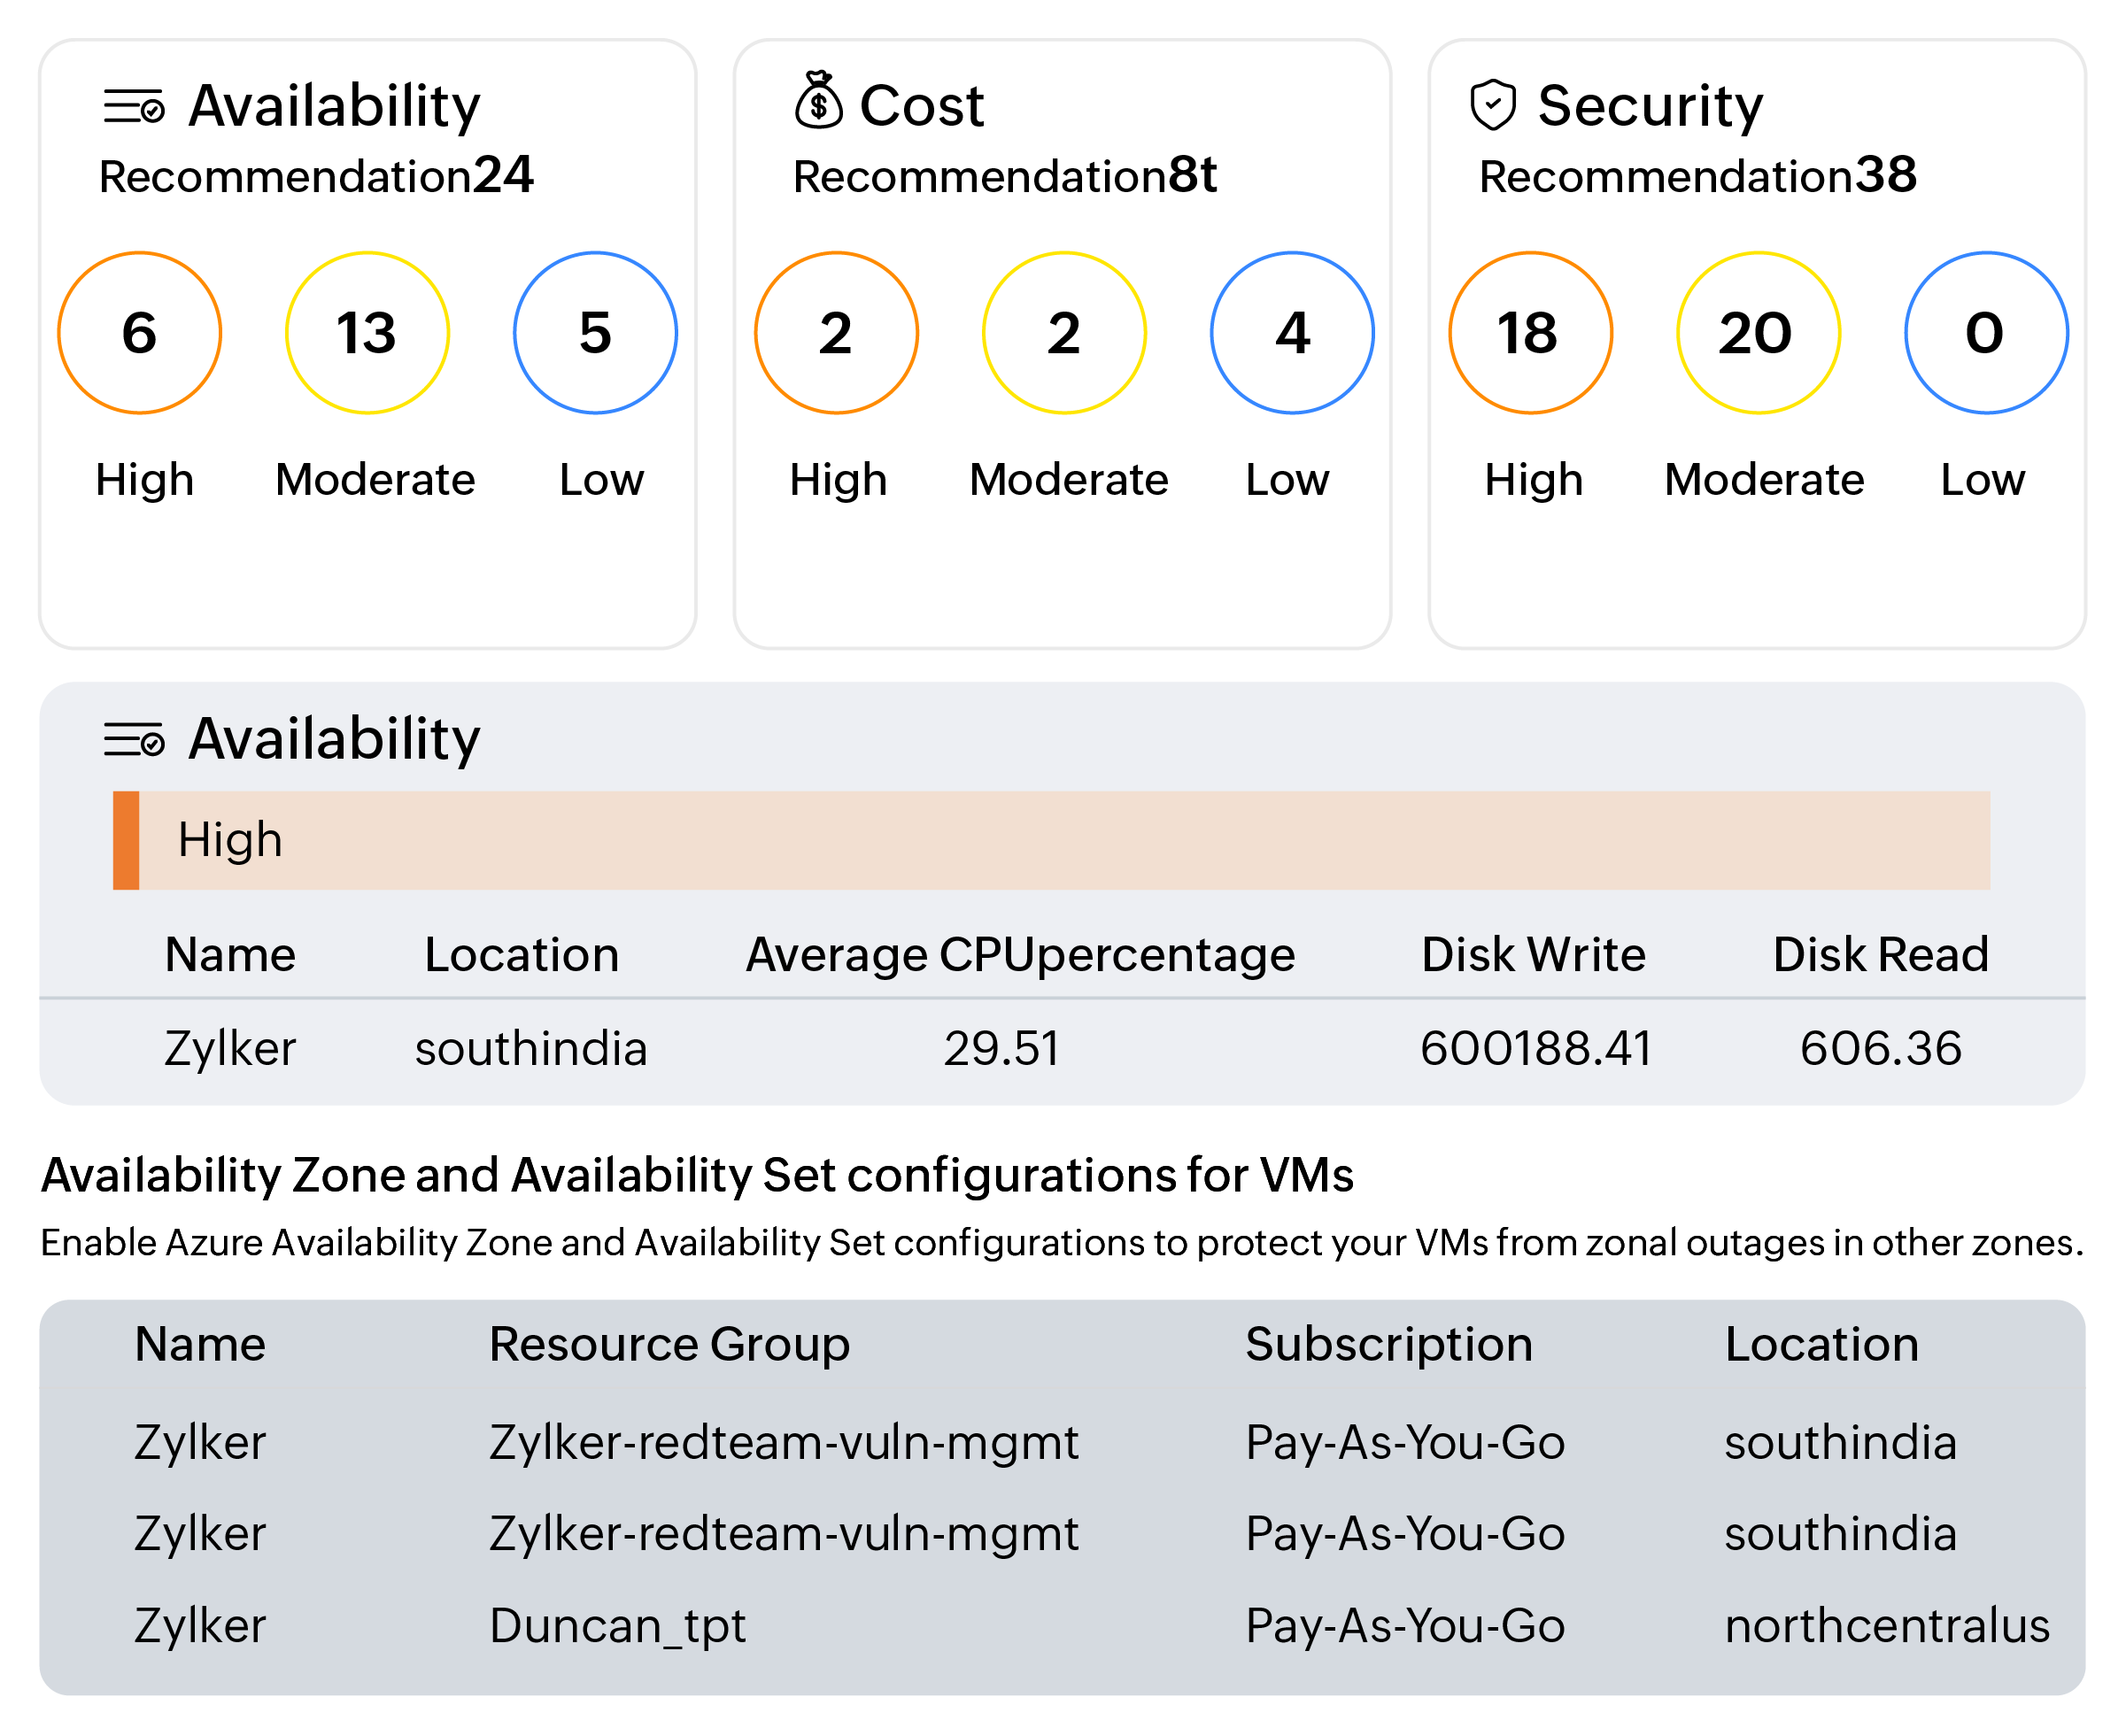Click Zylker in the Duncan_tpt row
This screenshot has height=1736, width=2126.
(x=200, y=1627)
